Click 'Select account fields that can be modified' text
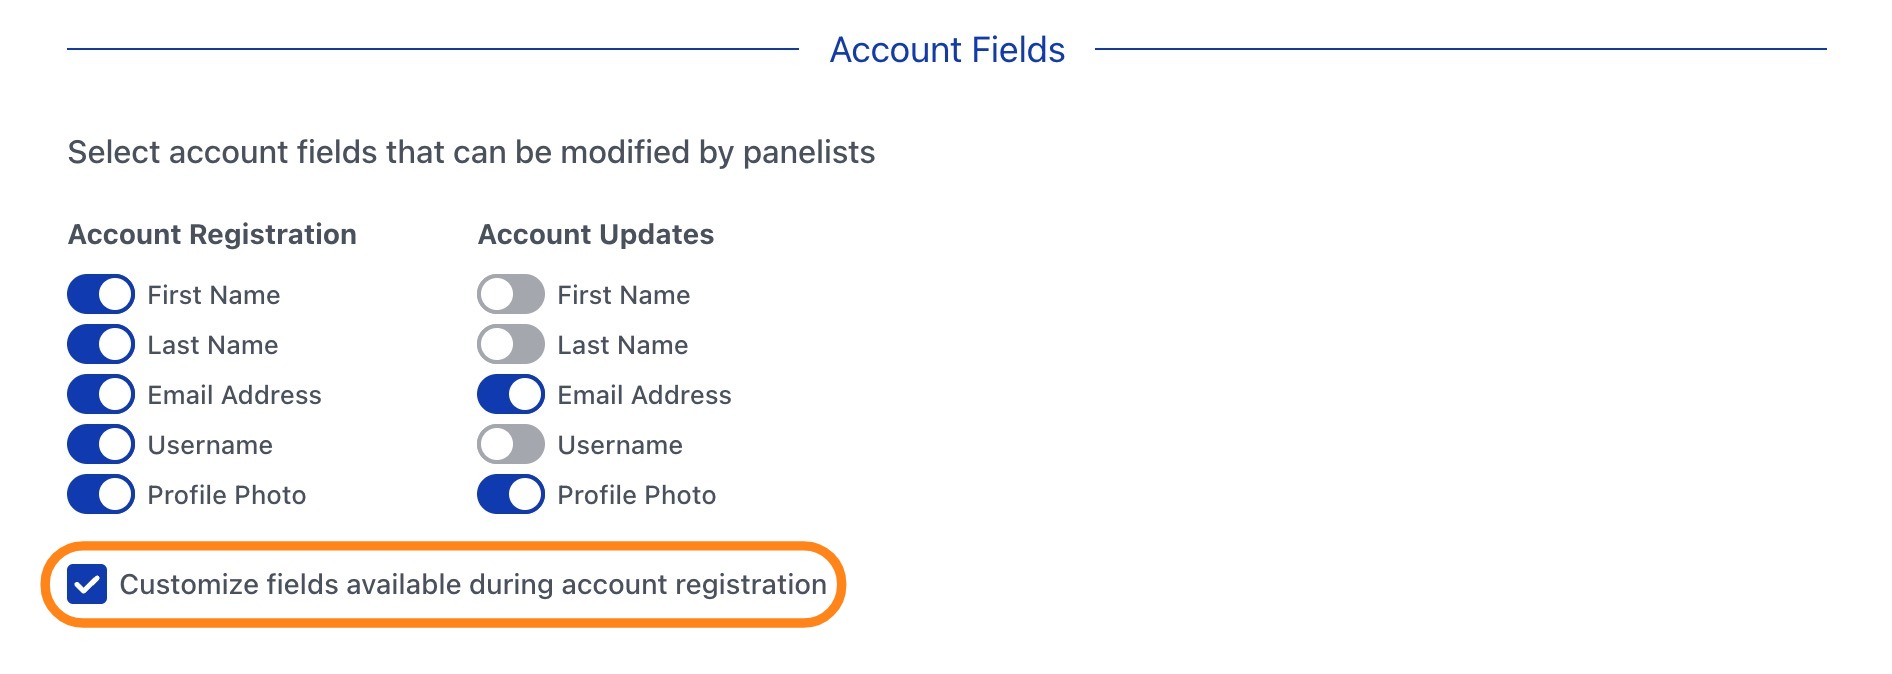 pos(471,152)
